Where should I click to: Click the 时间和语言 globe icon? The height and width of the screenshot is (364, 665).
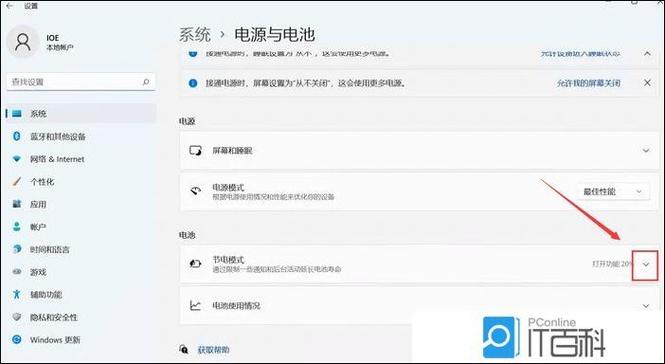[17, 249]
